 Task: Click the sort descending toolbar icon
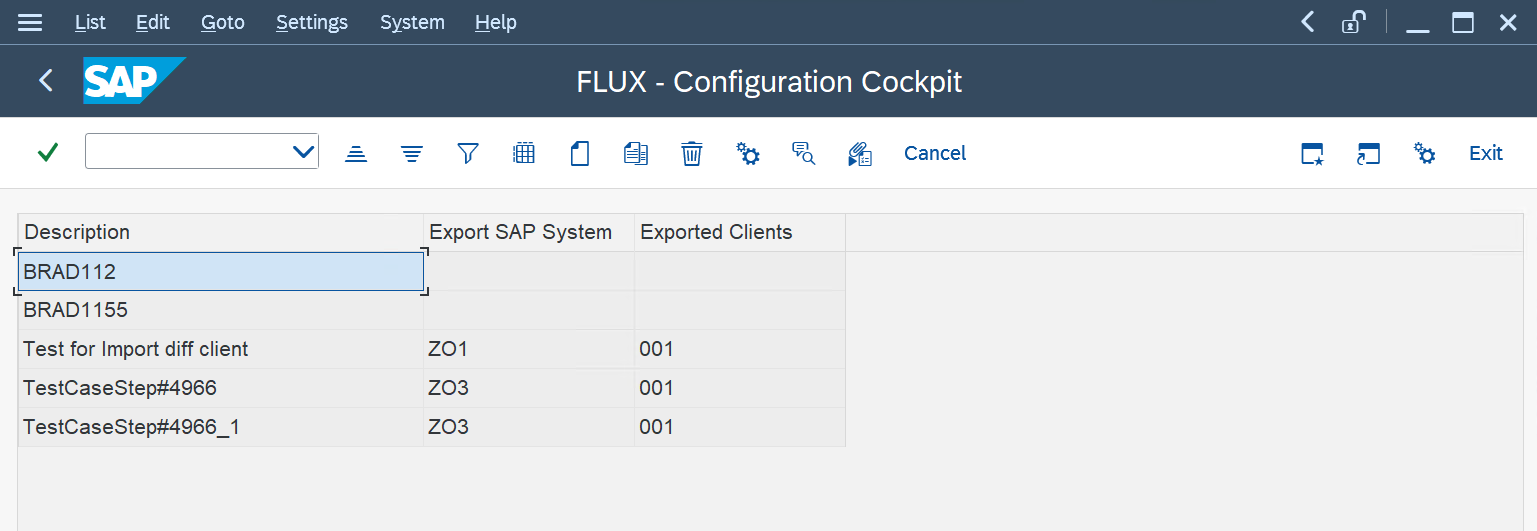pos(412,153)
